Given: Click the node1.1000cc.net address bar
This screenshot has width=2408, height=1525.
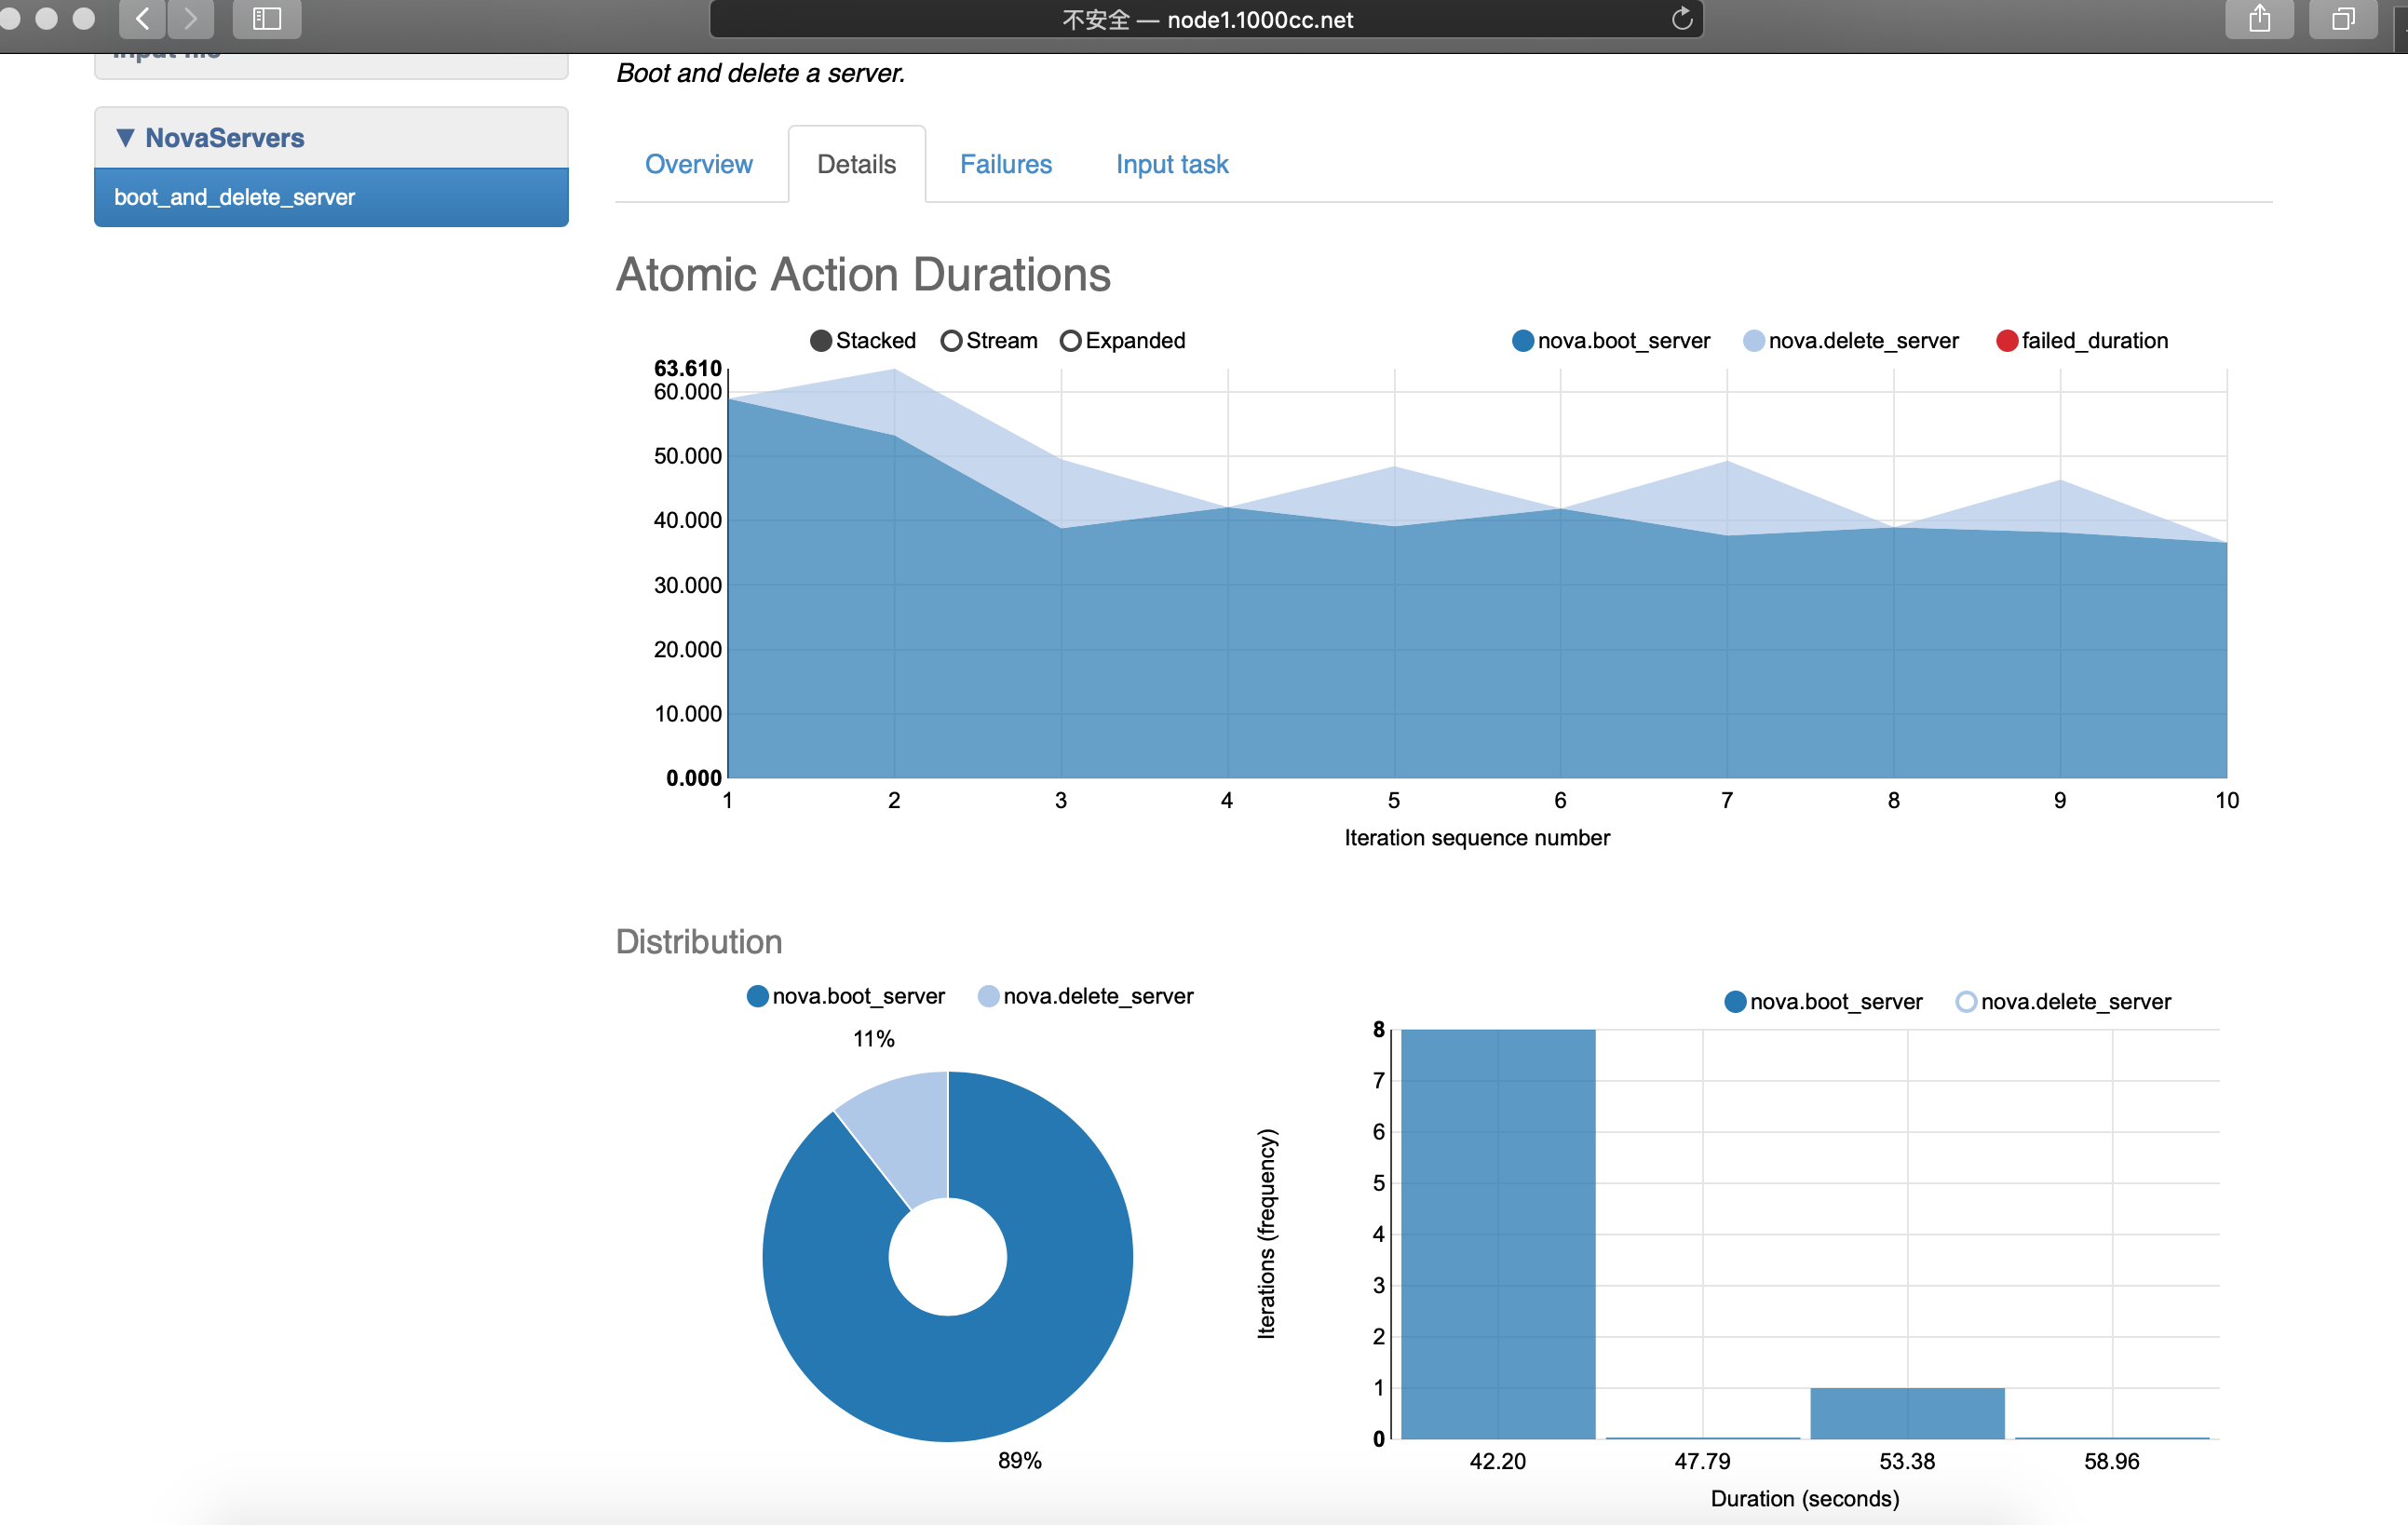Looking at the screenshot, I should pos(1205,20).
